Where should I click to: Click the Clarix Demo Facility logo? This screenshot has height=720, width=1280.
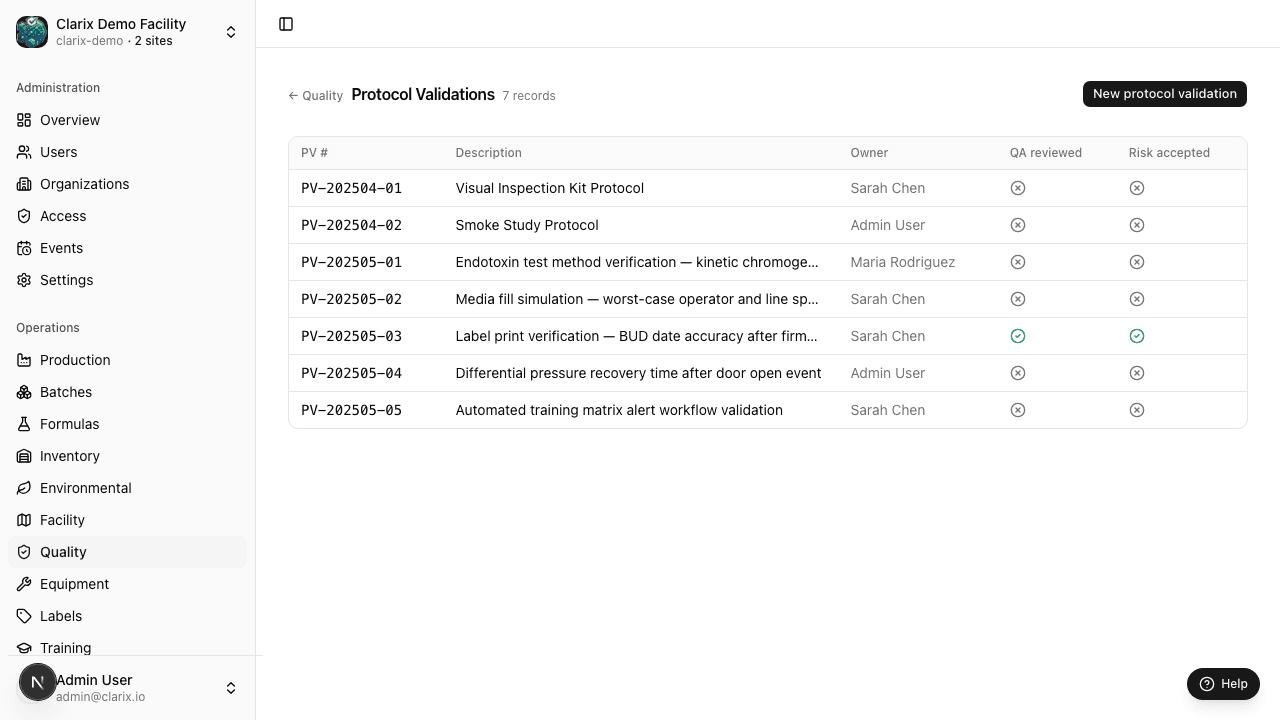coord(32,32)
